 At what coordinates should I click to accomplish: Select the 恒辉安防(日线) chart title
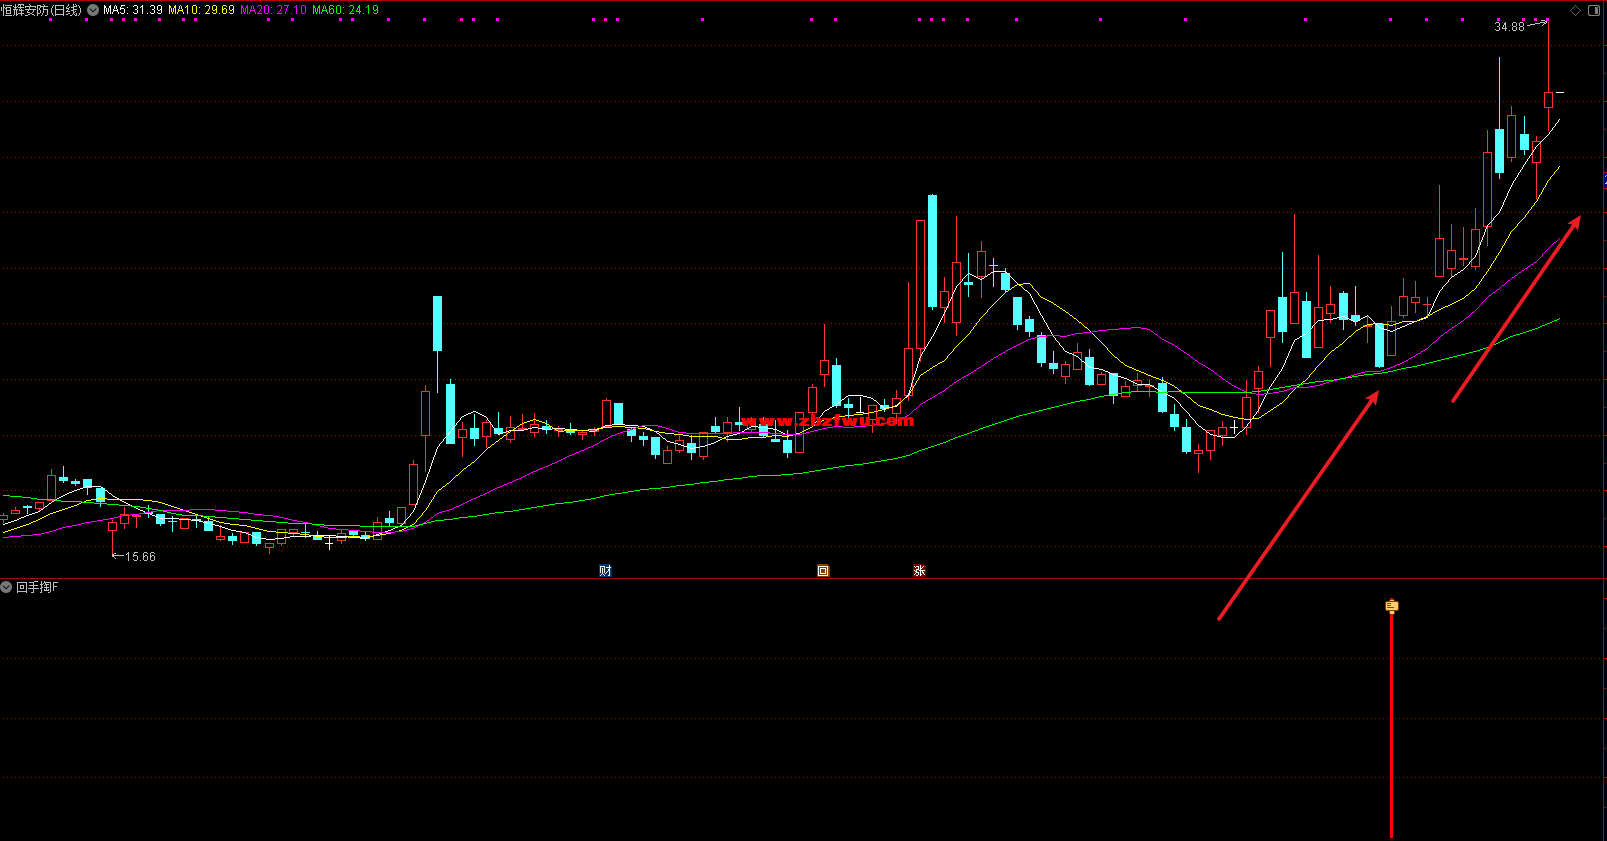(42, 10)
